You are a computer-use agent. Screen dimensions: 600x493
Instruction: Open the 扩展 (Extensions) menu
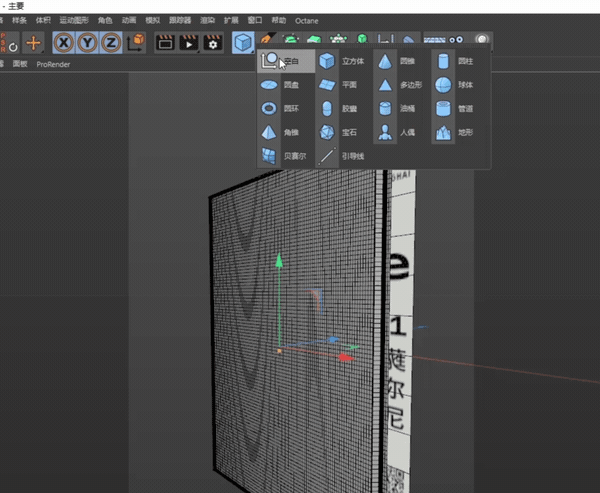(231, 21)
